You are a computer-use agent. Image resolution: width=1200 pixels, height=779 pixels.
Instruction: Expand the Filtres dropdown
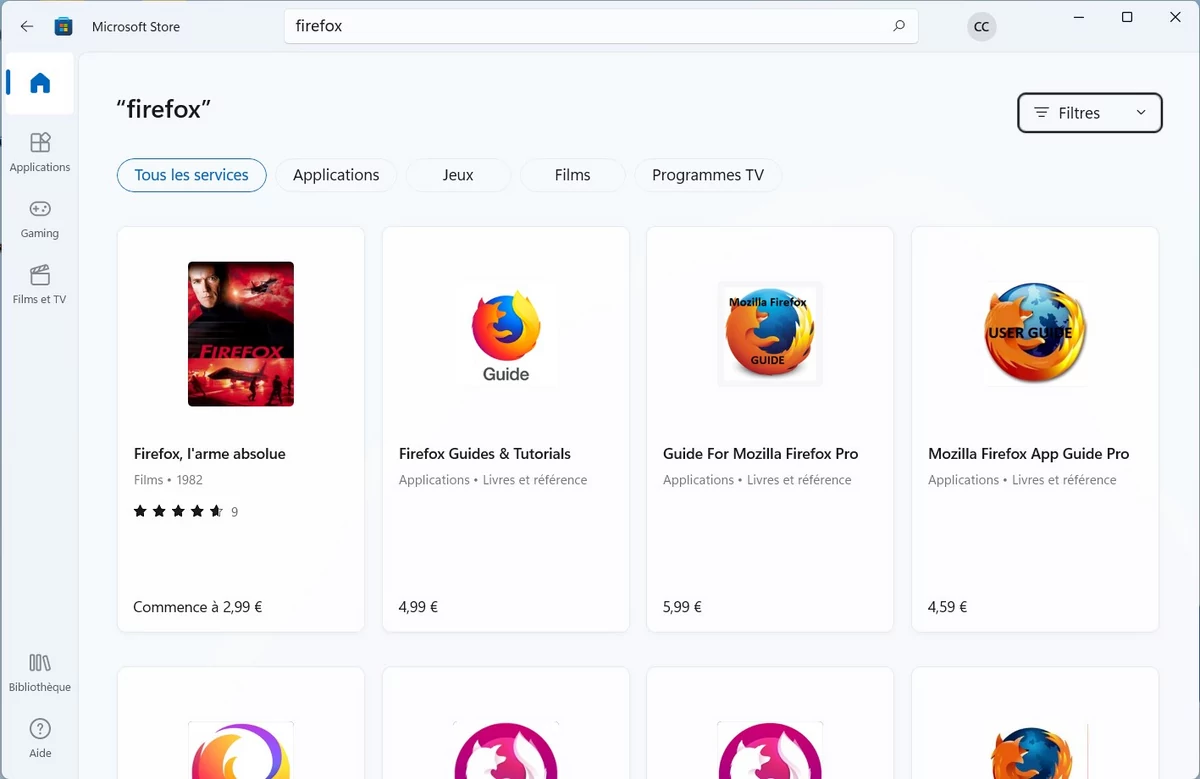click(1090, 113)
